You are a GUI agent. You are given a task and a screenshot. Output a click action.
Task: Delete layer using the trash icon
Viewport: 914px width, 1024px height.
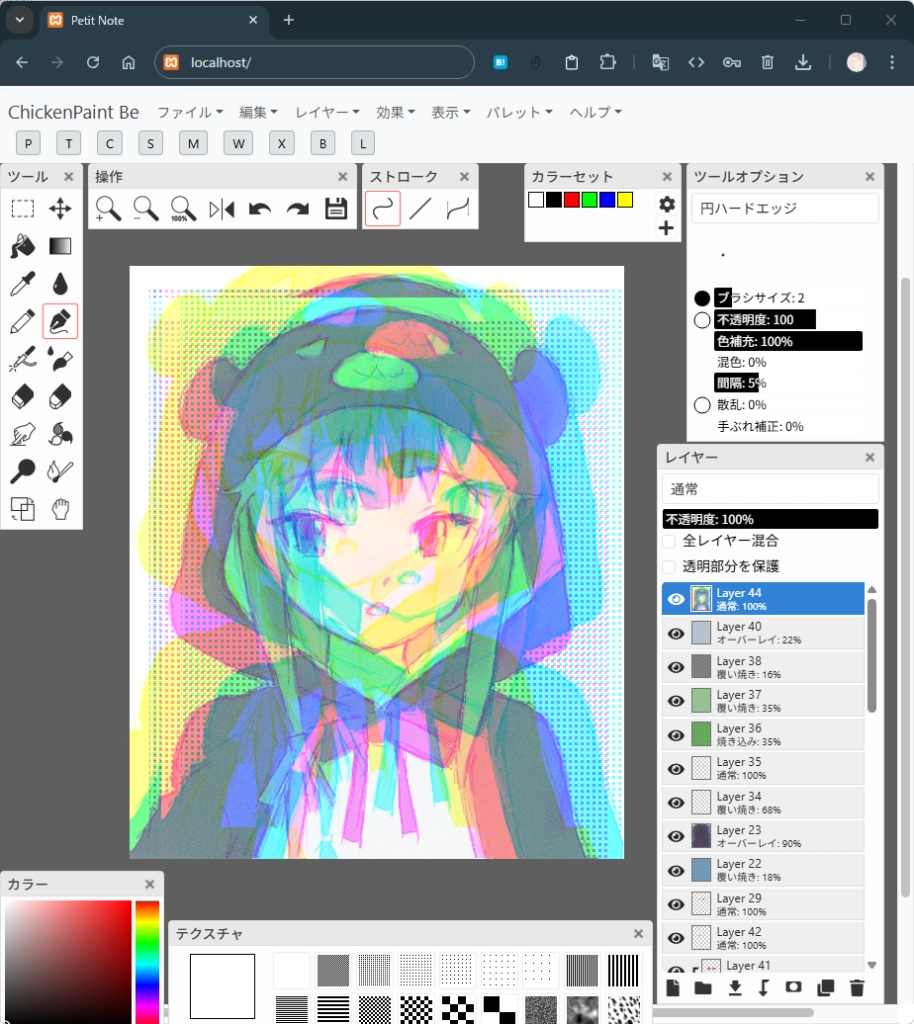pyautogui.click(x=856, y=988)
